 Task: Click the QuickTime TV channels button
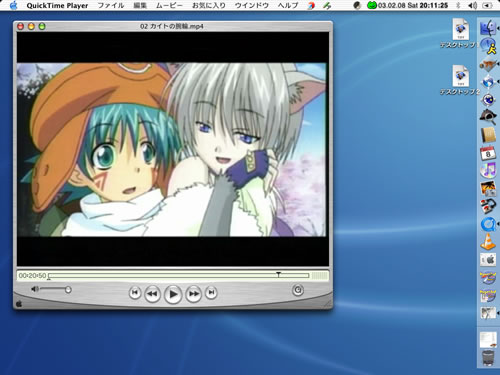tap(298, 290)
